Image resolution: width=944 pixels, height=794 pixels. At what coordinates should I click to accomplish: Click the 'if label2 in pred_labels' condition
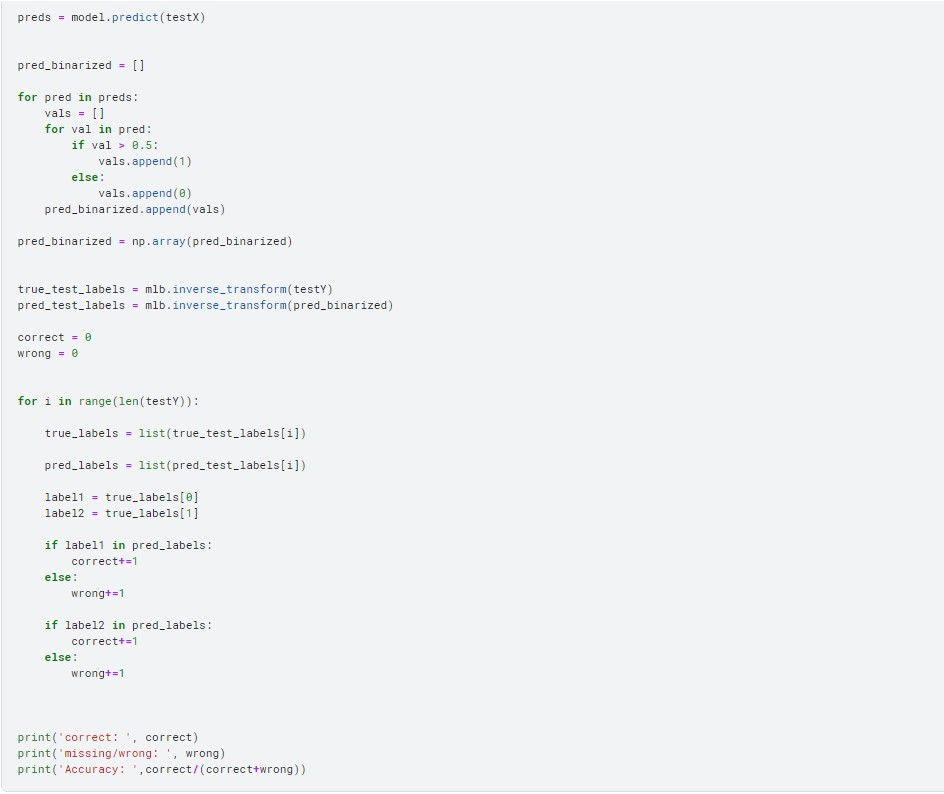(128, 625)
